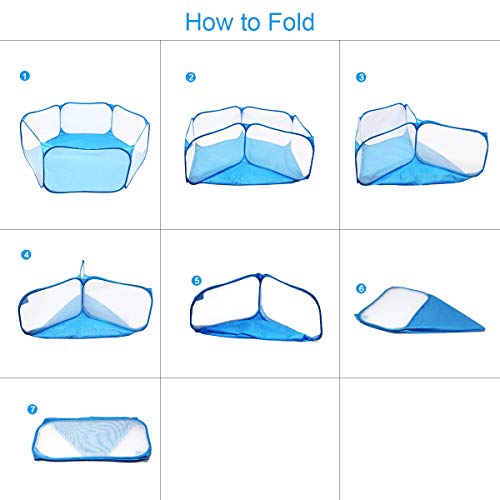500x500 pixels.
Task: Click the step 4 number badge
Action: coord(26,255)
